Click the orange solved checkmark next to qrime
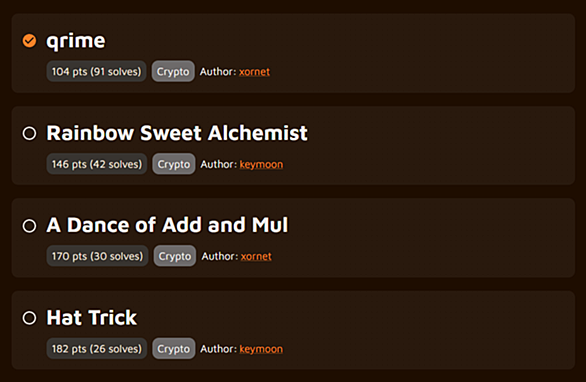 click(x=29, y=41)
